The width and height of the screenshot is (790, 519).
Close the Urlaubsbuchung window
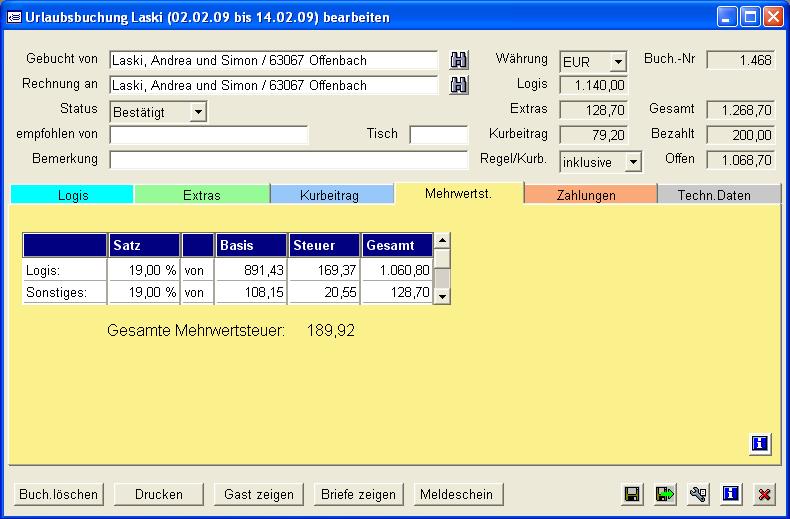tap(773, 17)
